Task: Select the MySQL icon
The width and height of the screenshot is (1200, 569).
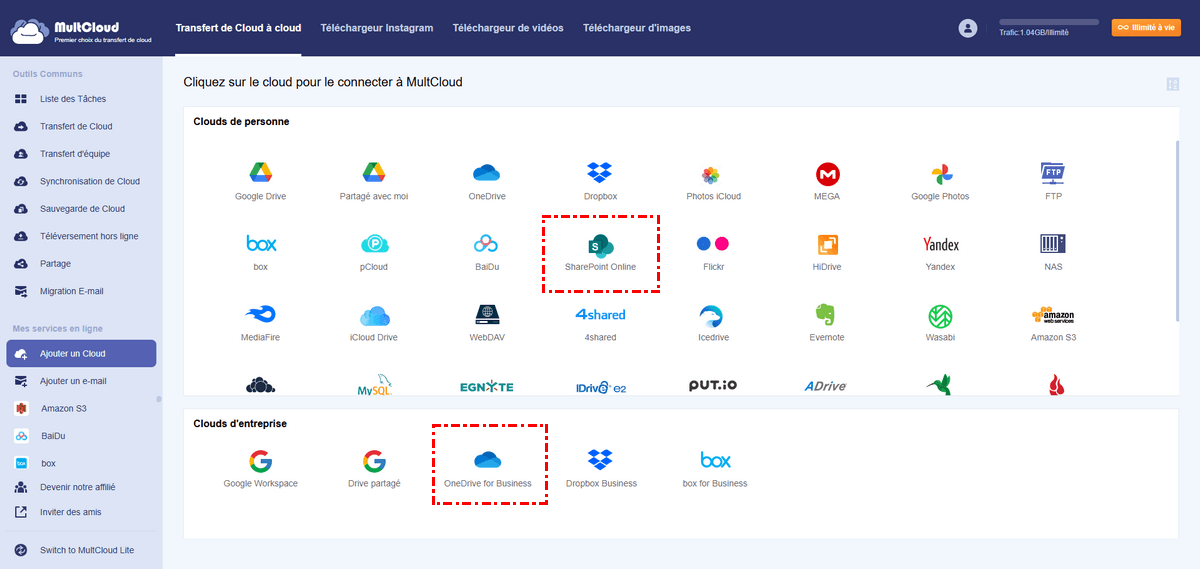Action: (374, 385)
